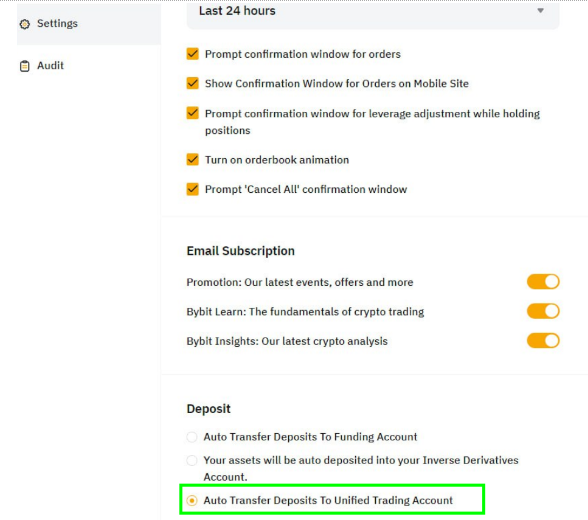The image size is (588, 520).
Task: Click the Deposit section heading
Action: [x=208, y=409]
